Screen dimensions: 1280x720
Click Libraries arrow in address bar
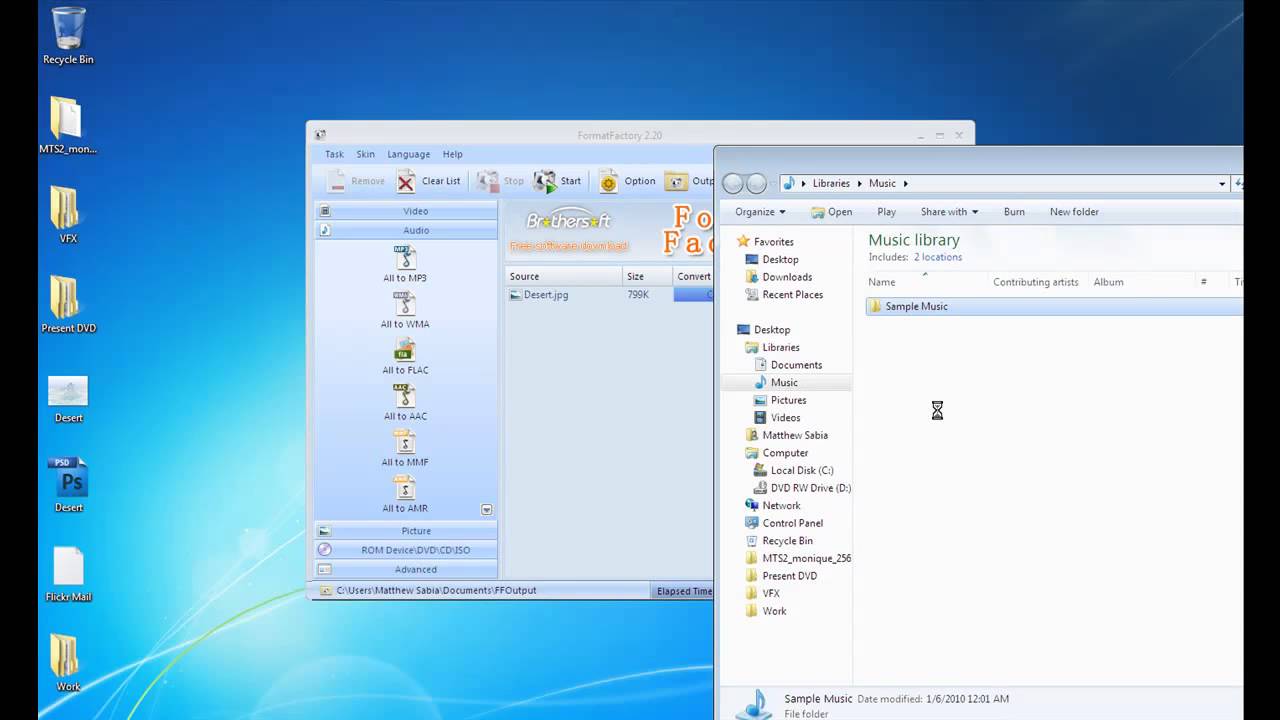click(x=858, y=184)
